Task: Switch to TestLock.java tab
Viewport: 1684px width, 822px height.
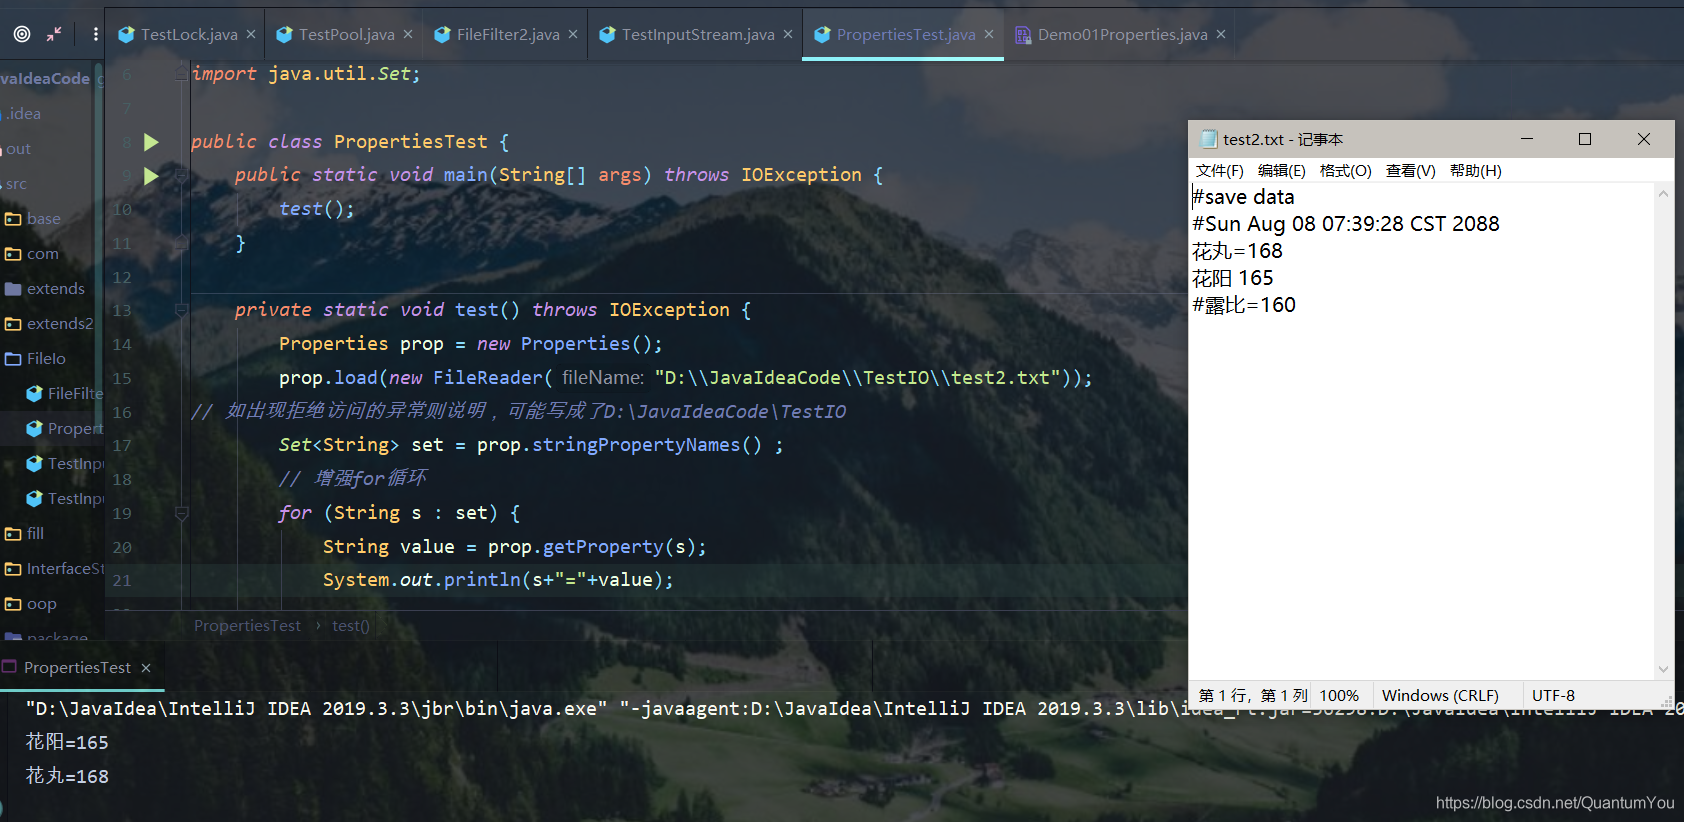Action: [189, 34]
